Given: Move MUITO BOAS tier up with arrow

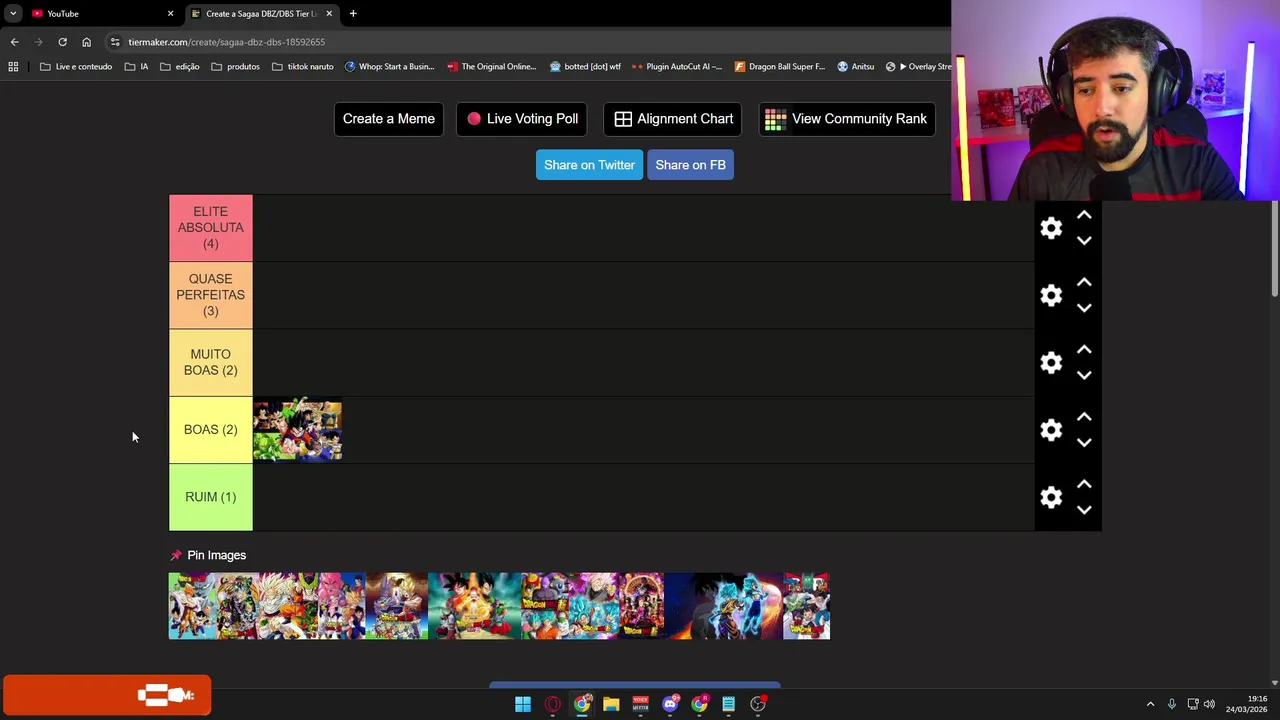Looking at the screenshot, I should [x=1084, y=349].
